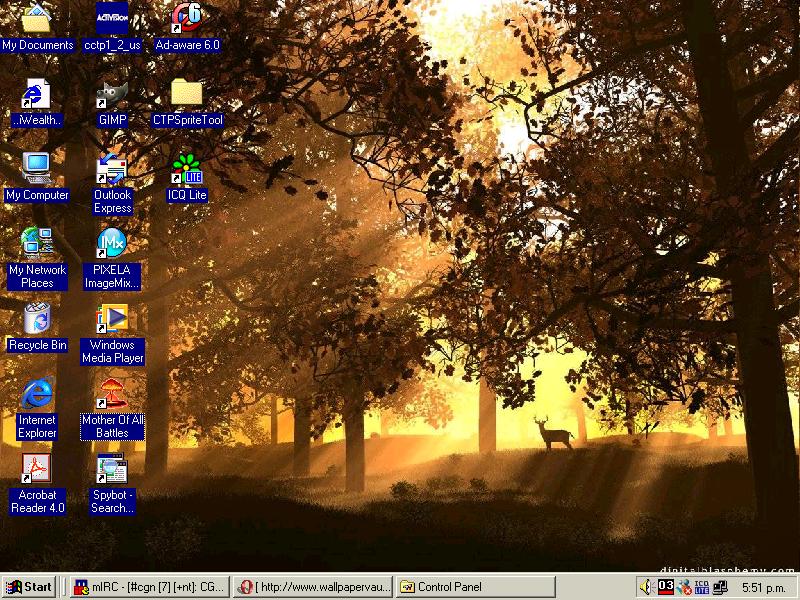Select the PIXELA ImageMixer icon

(x=112, y=245)
